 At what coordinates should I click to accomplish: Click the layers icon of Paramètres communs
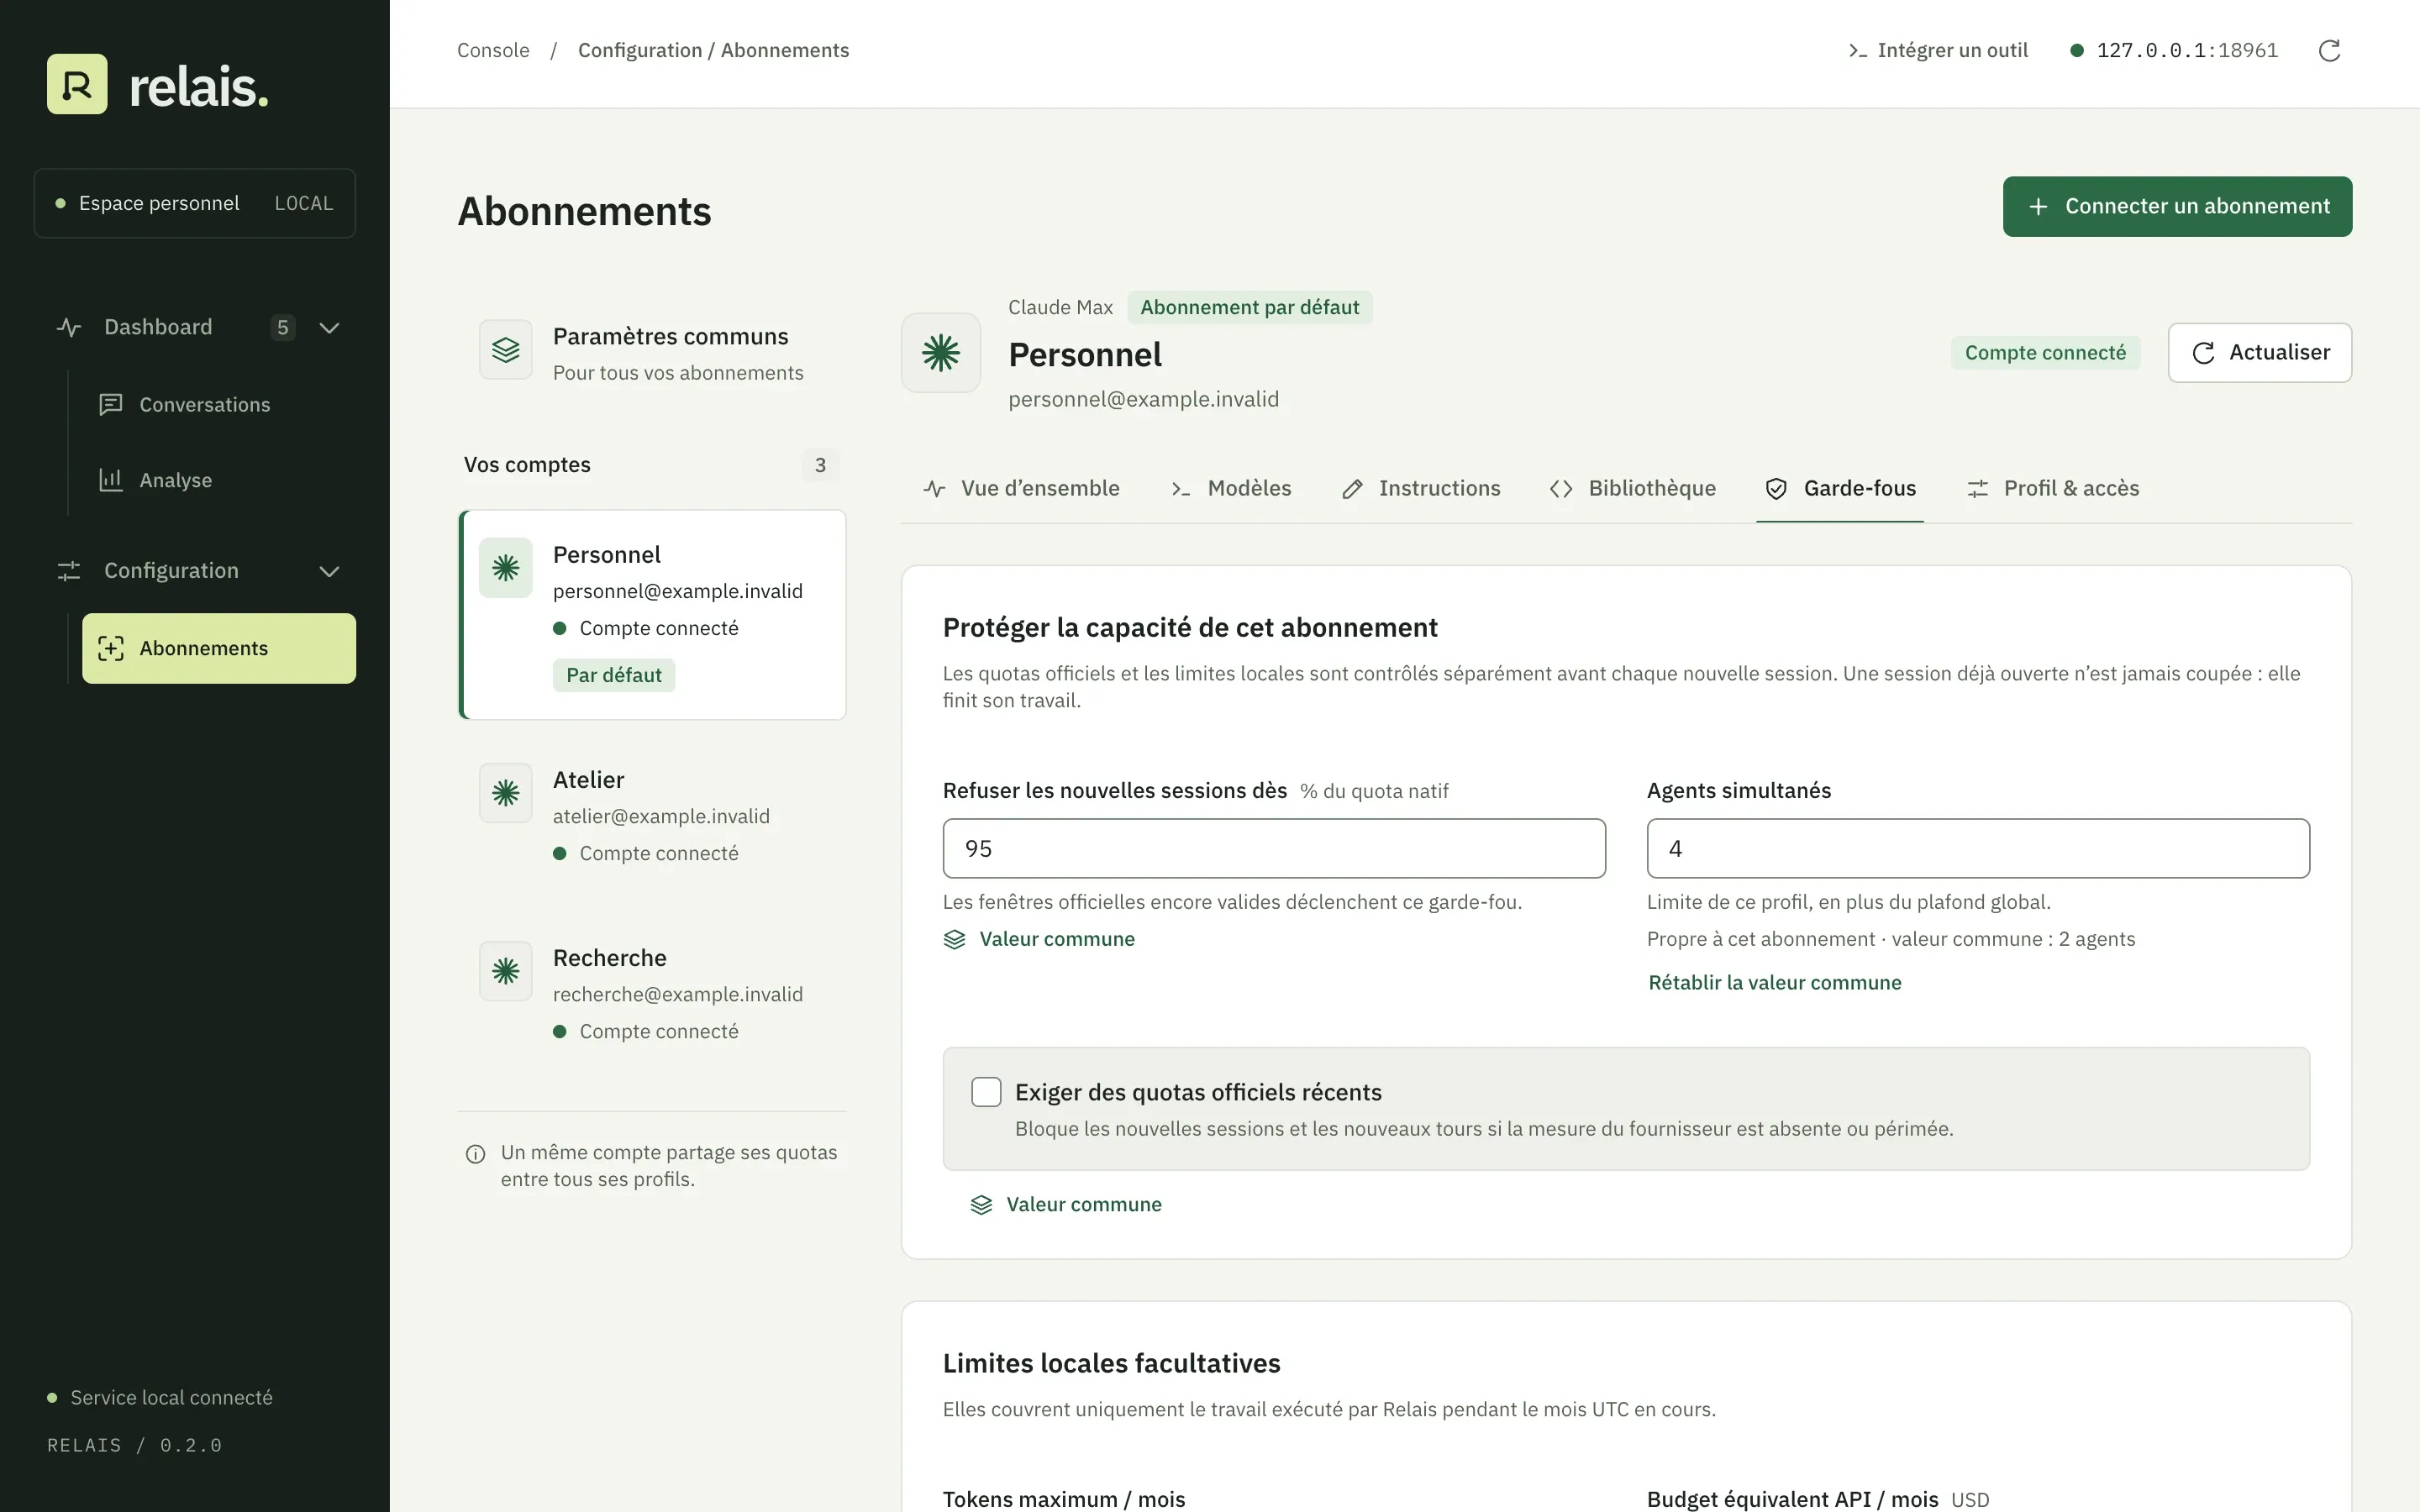[x=506, y=349]
